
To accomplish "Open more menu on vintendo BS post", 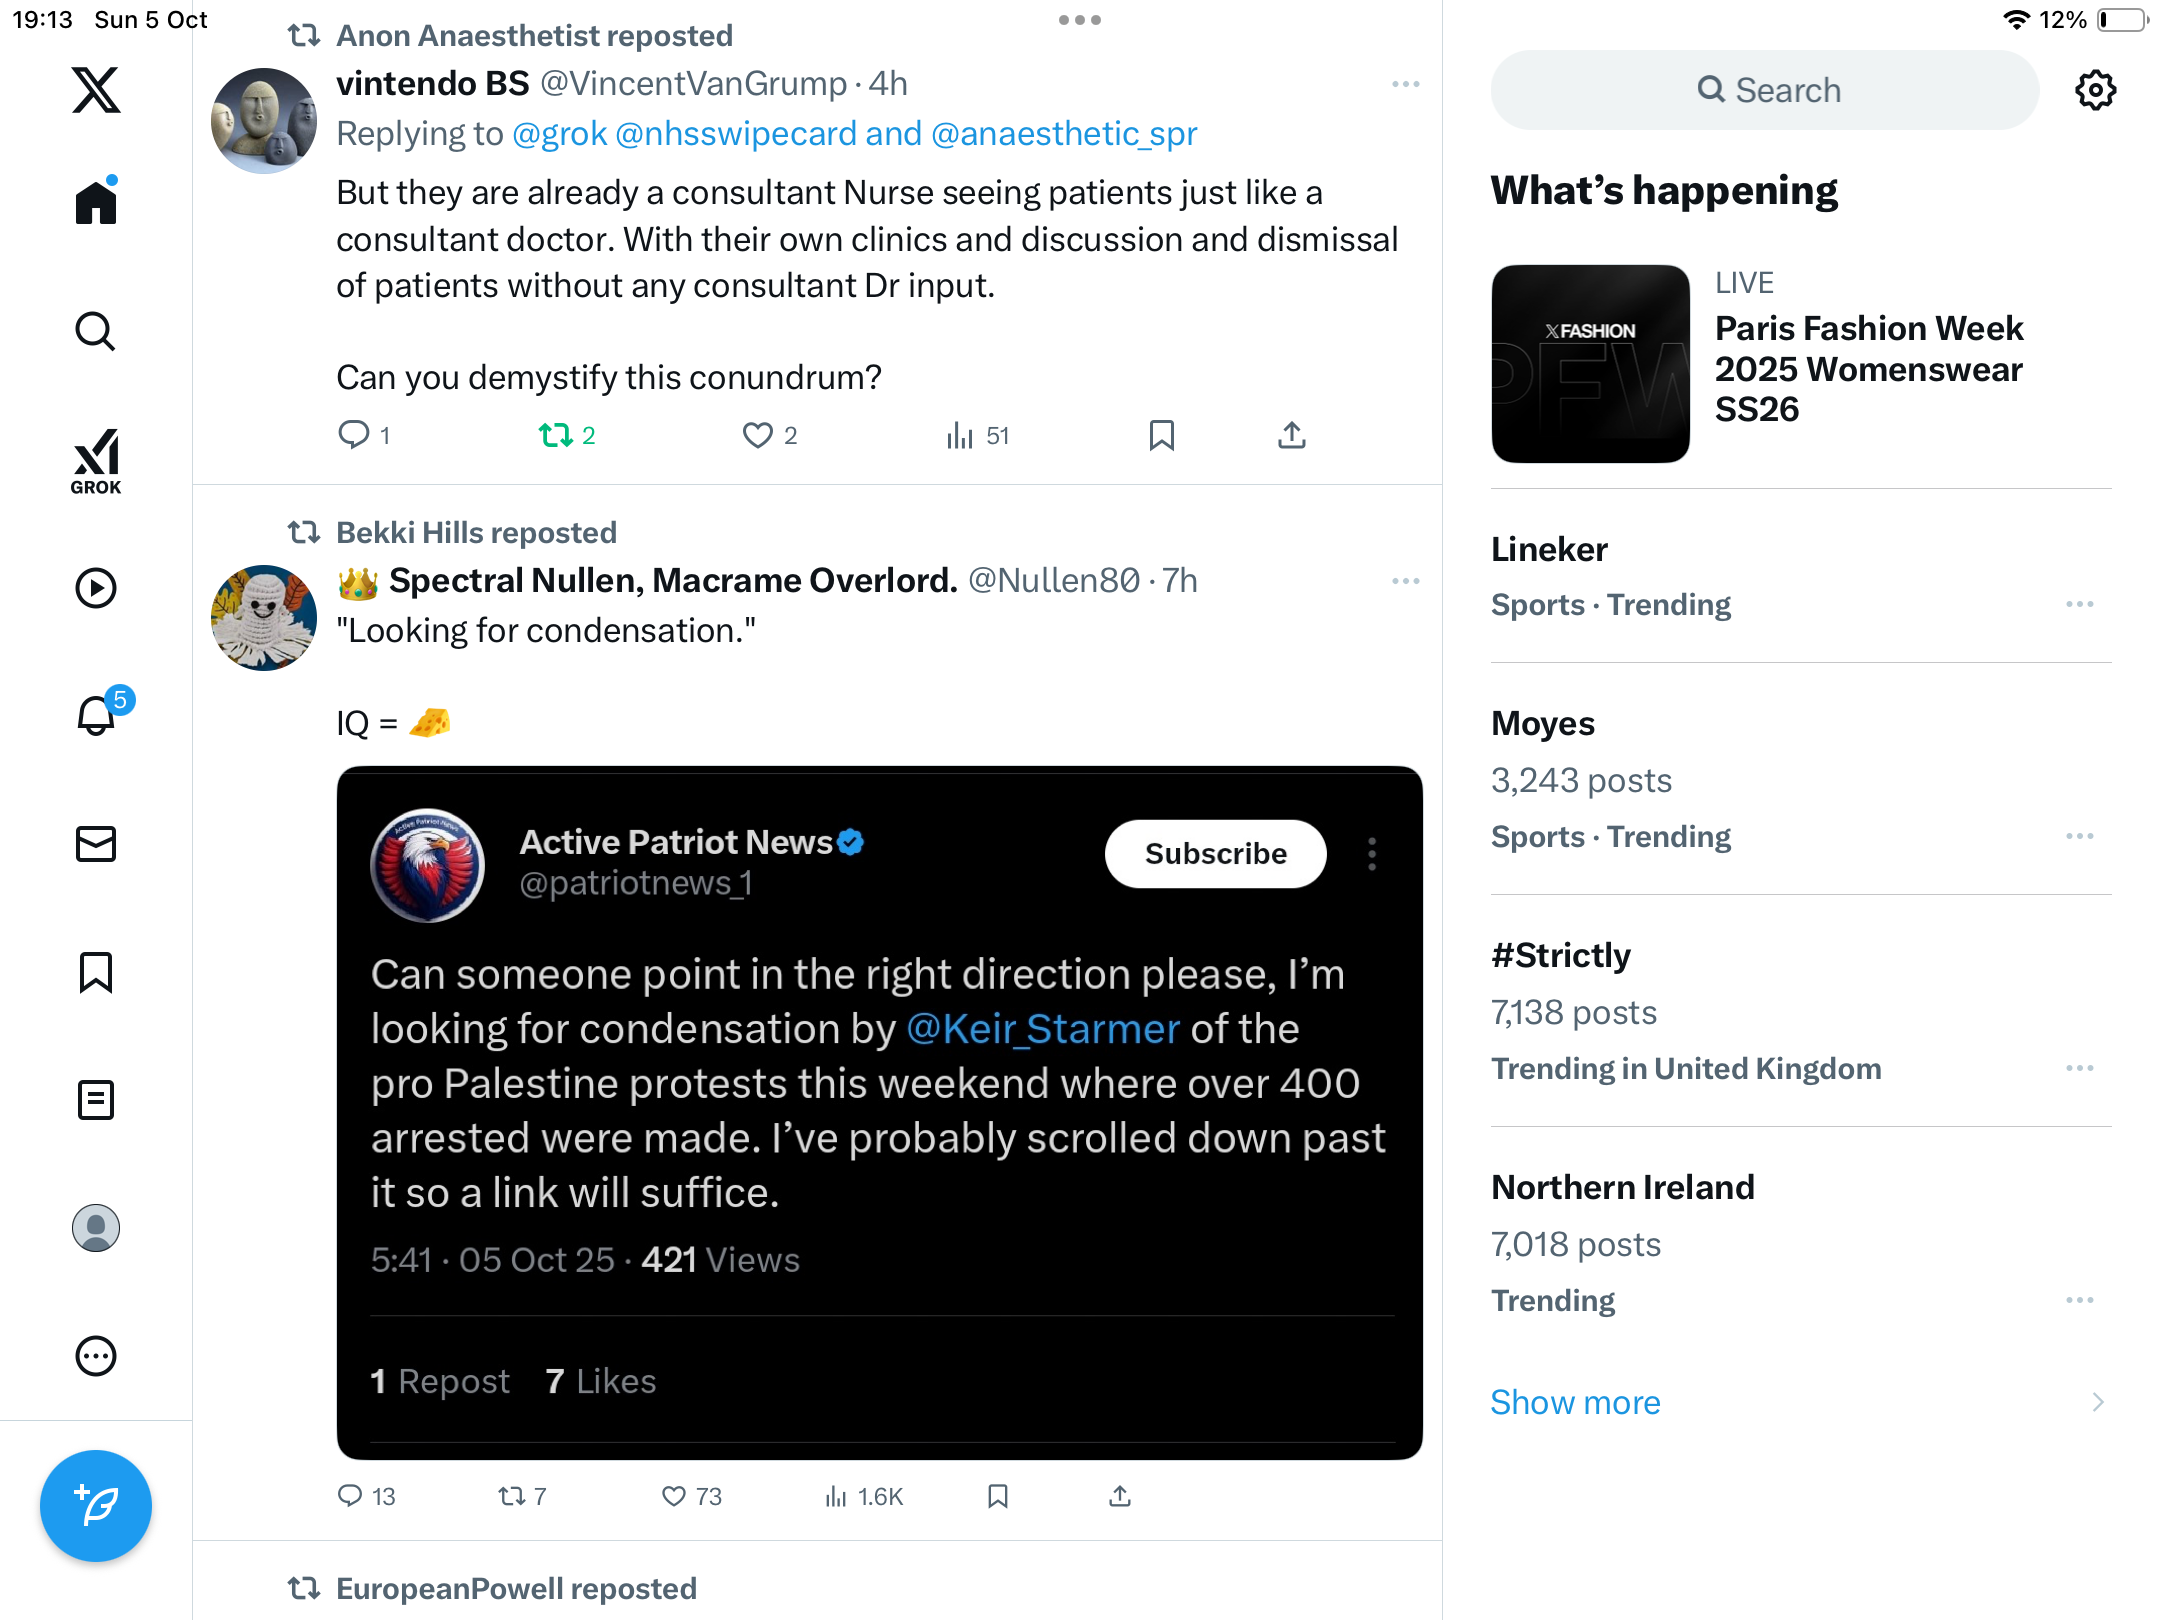I will tap(1406, 84).
